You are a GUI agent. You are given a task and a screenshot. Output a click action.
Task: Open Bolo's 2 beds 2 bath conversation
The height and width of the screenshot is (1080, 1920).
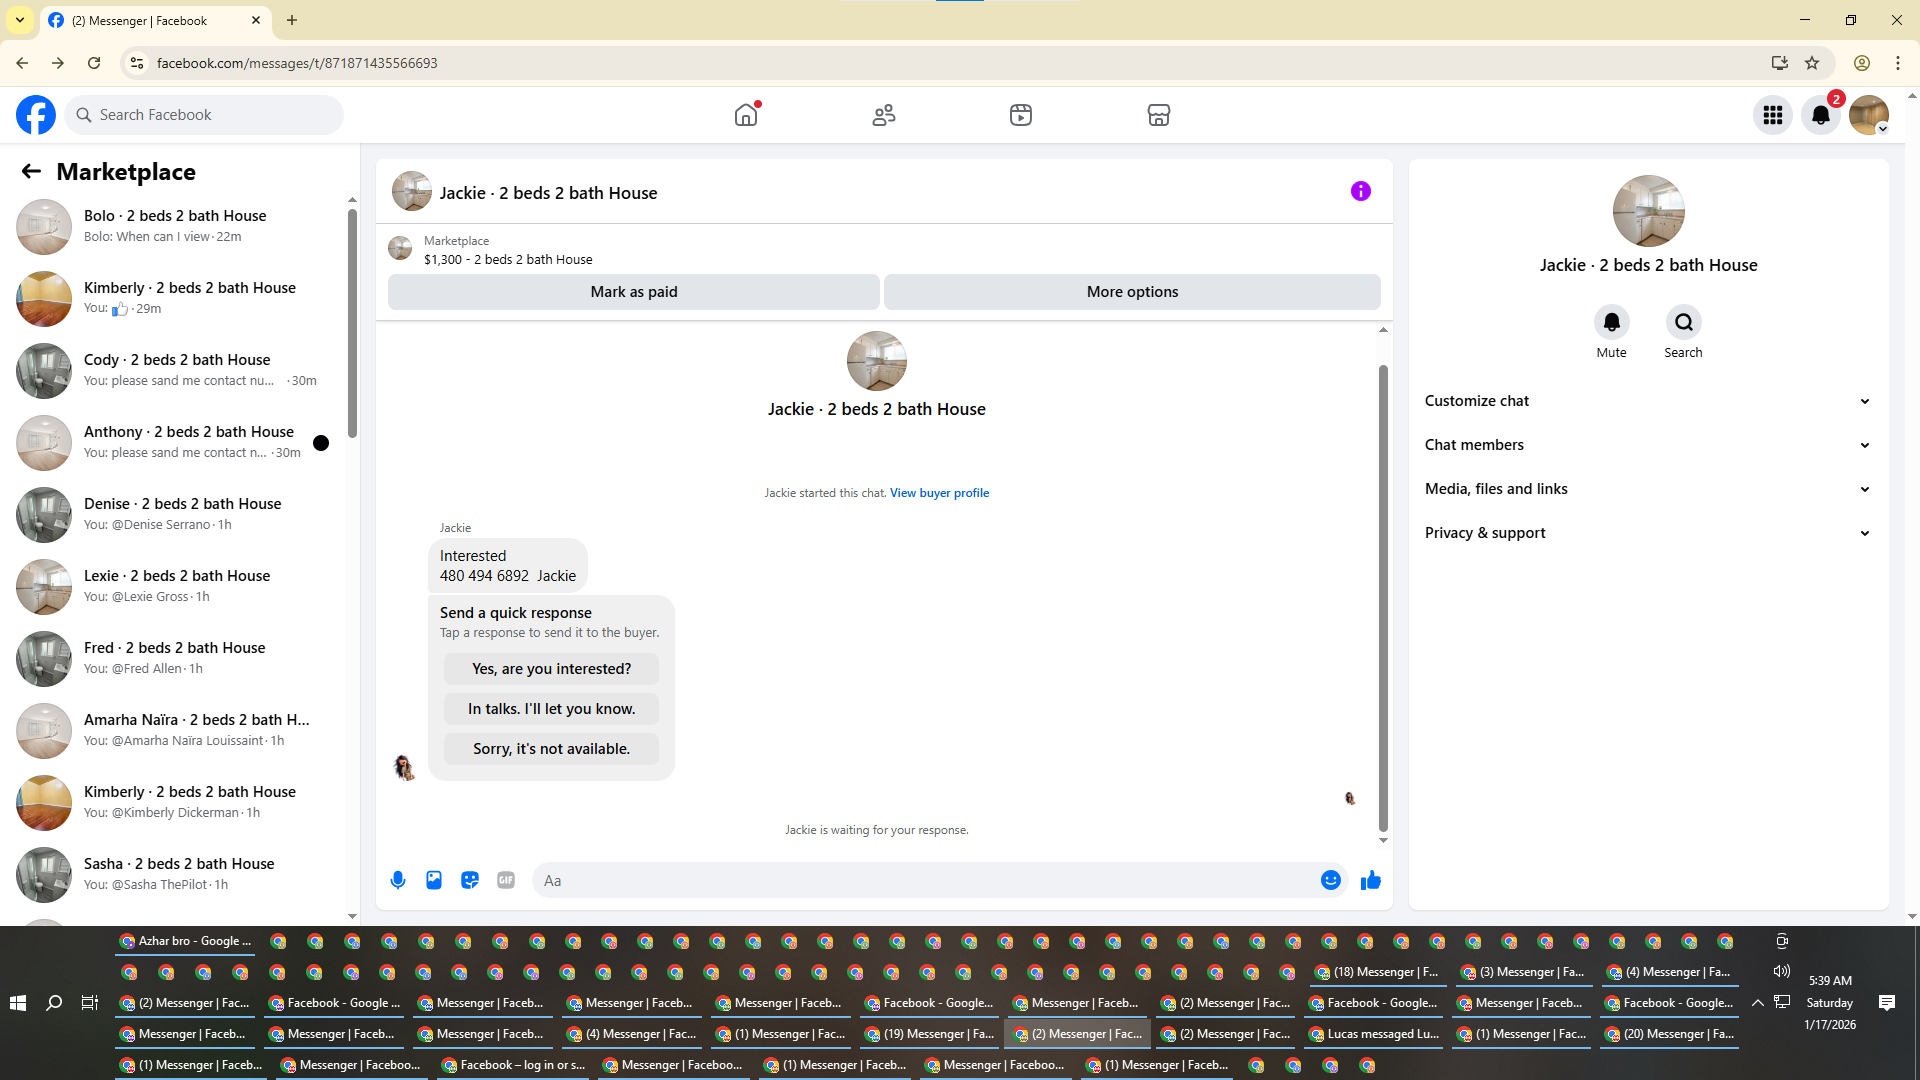(x=175, y=226)
